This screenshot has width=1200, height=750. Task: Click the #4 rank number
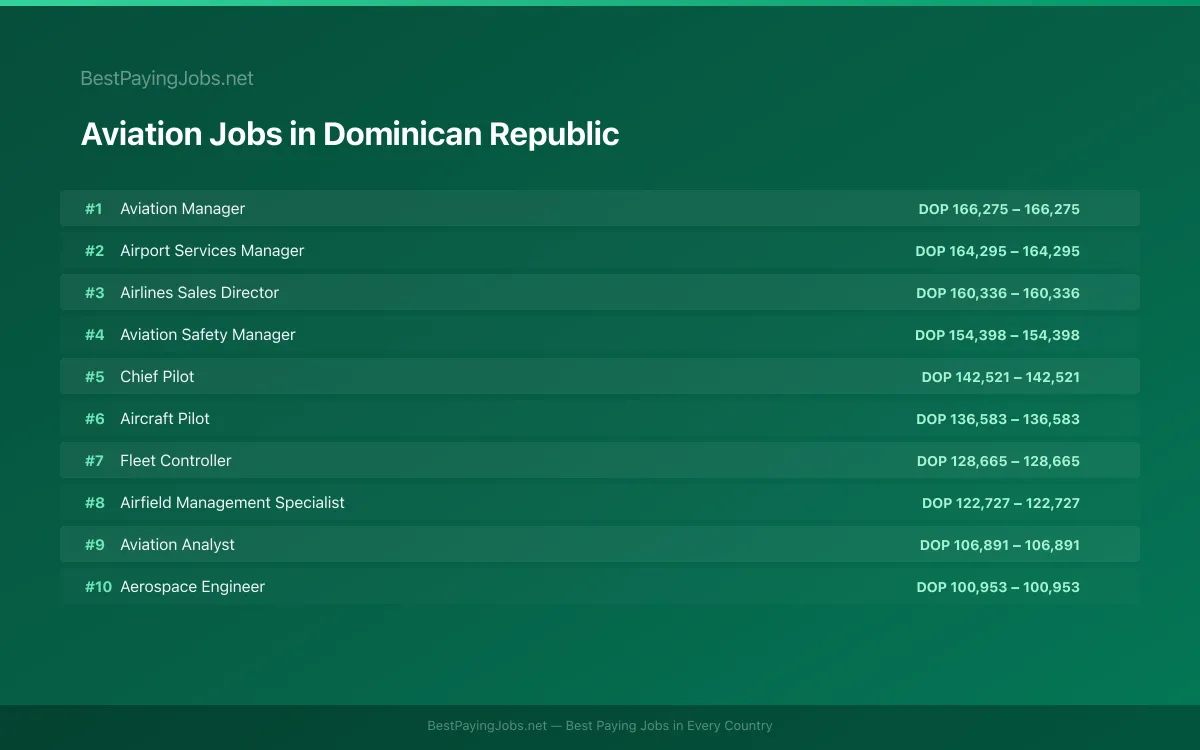(94, 335)
